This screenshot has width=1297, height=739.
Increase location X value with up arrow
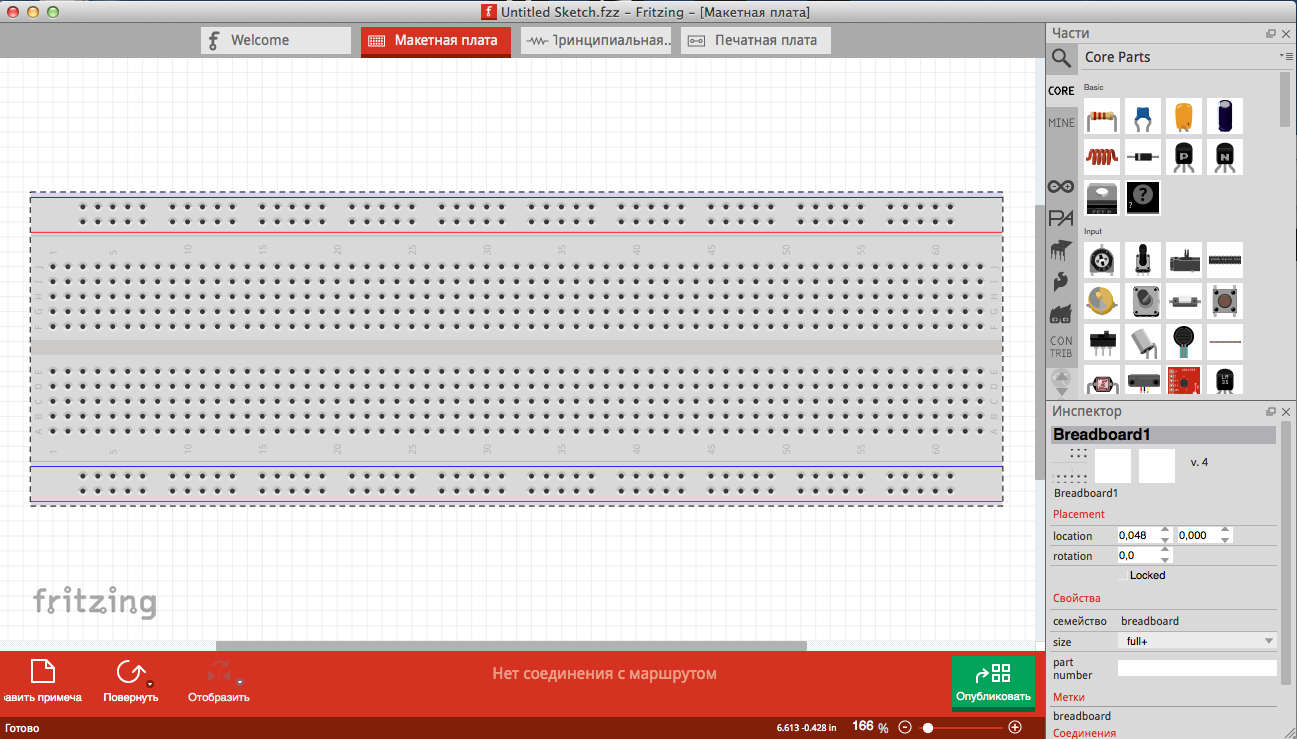point(1165,531)
